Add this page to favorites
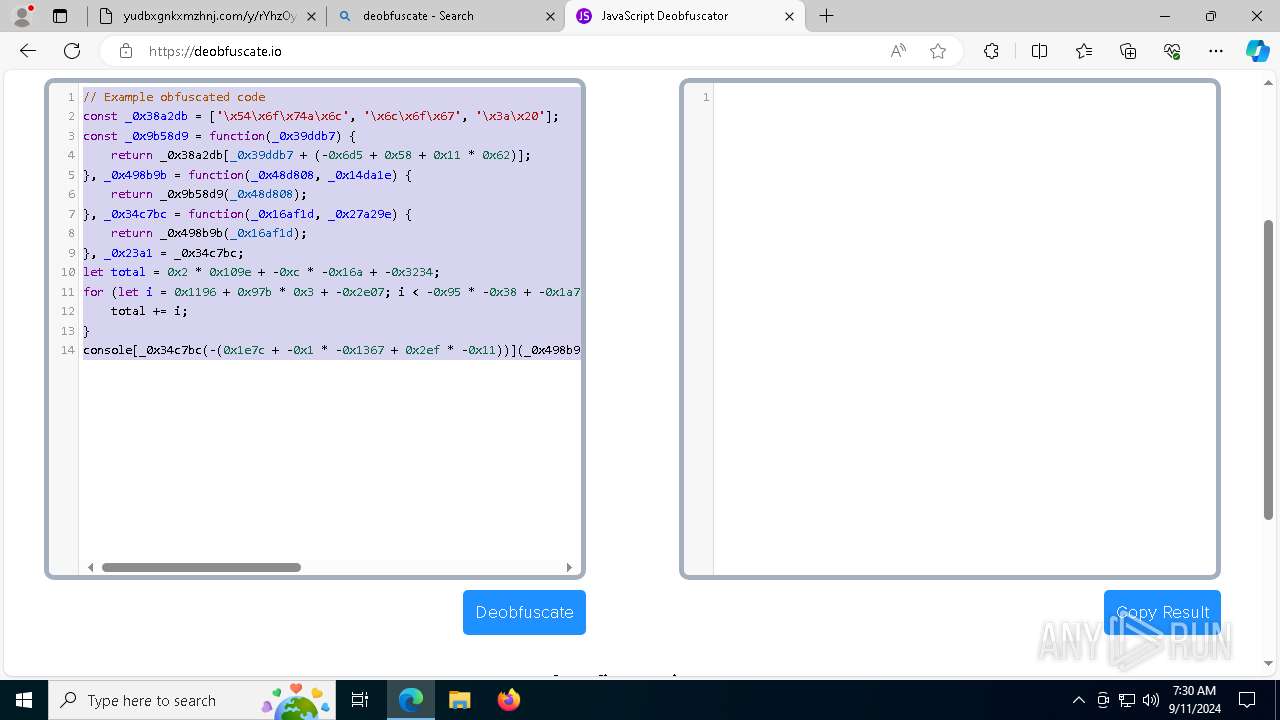1280x720 pixels. click(938, 51)
